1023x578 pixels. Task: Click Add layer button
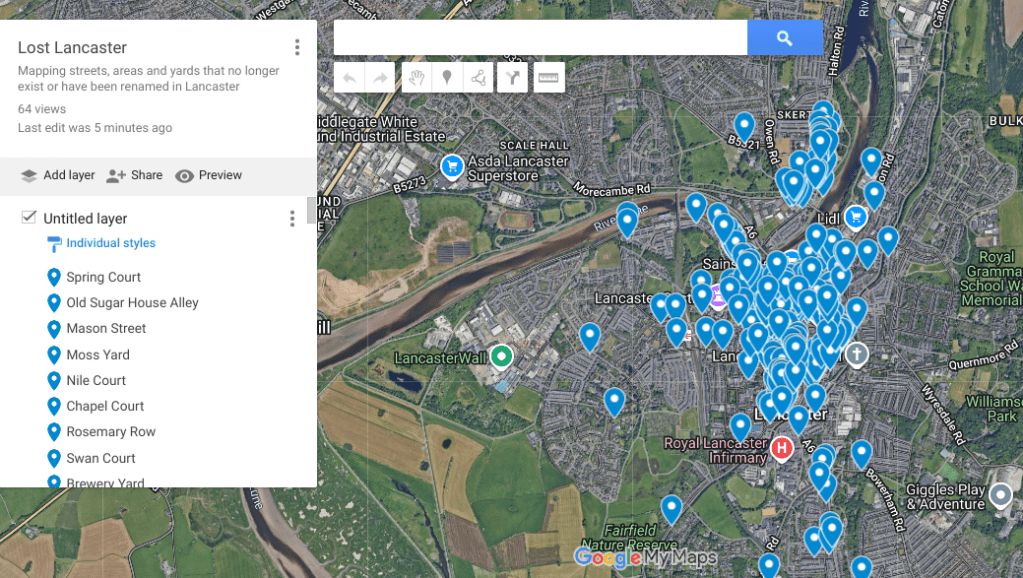coord(58,176)
